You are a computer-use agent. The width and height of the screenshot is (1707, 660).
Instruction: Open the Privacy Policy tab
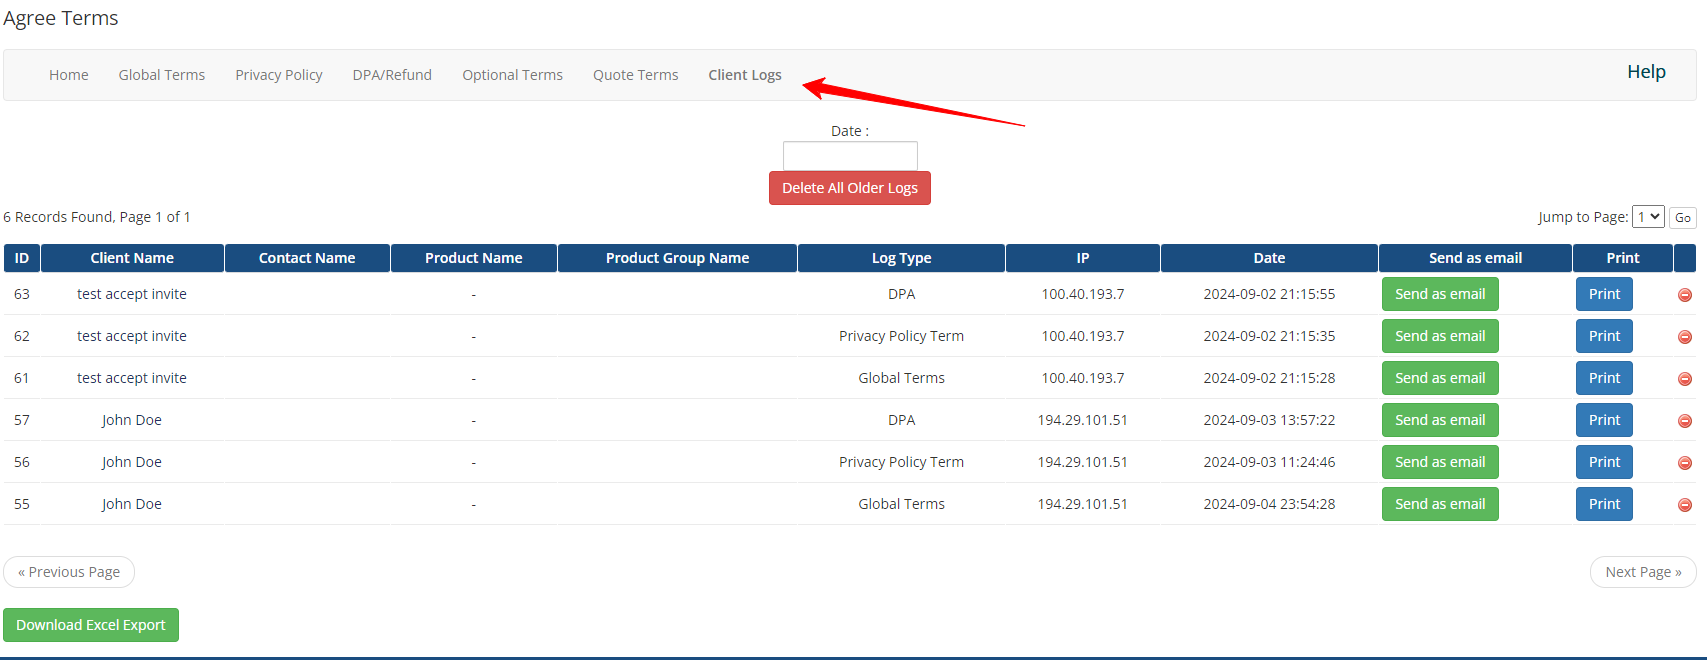pyautogui.click(x=278, y=75)
